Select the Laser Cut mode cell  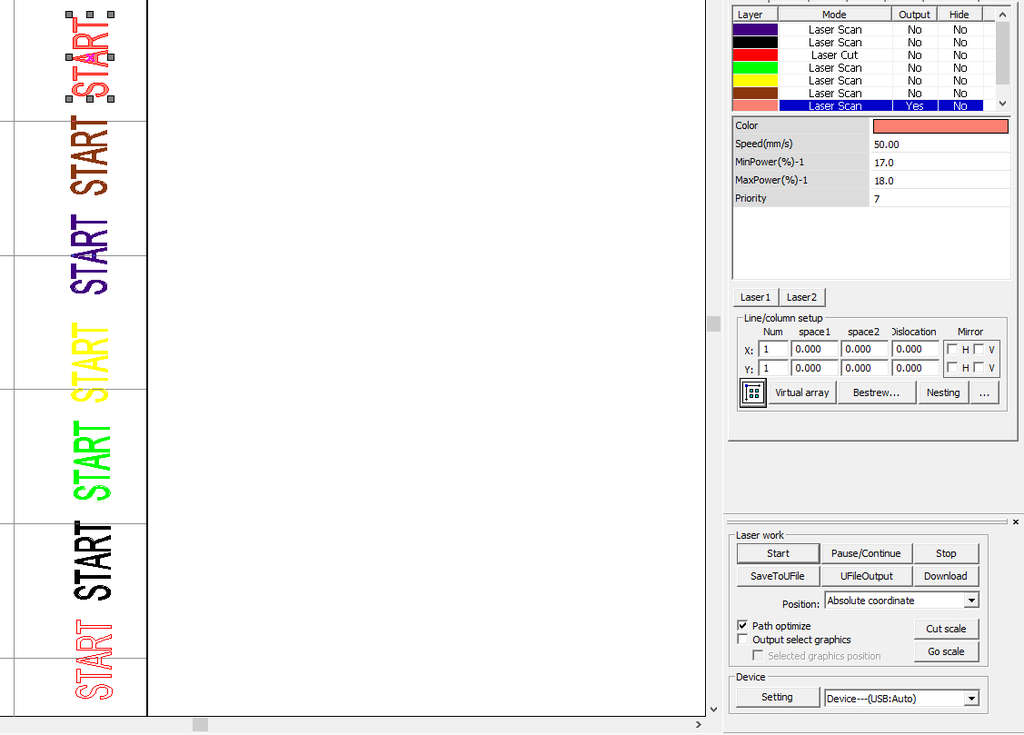click(835, 55)
